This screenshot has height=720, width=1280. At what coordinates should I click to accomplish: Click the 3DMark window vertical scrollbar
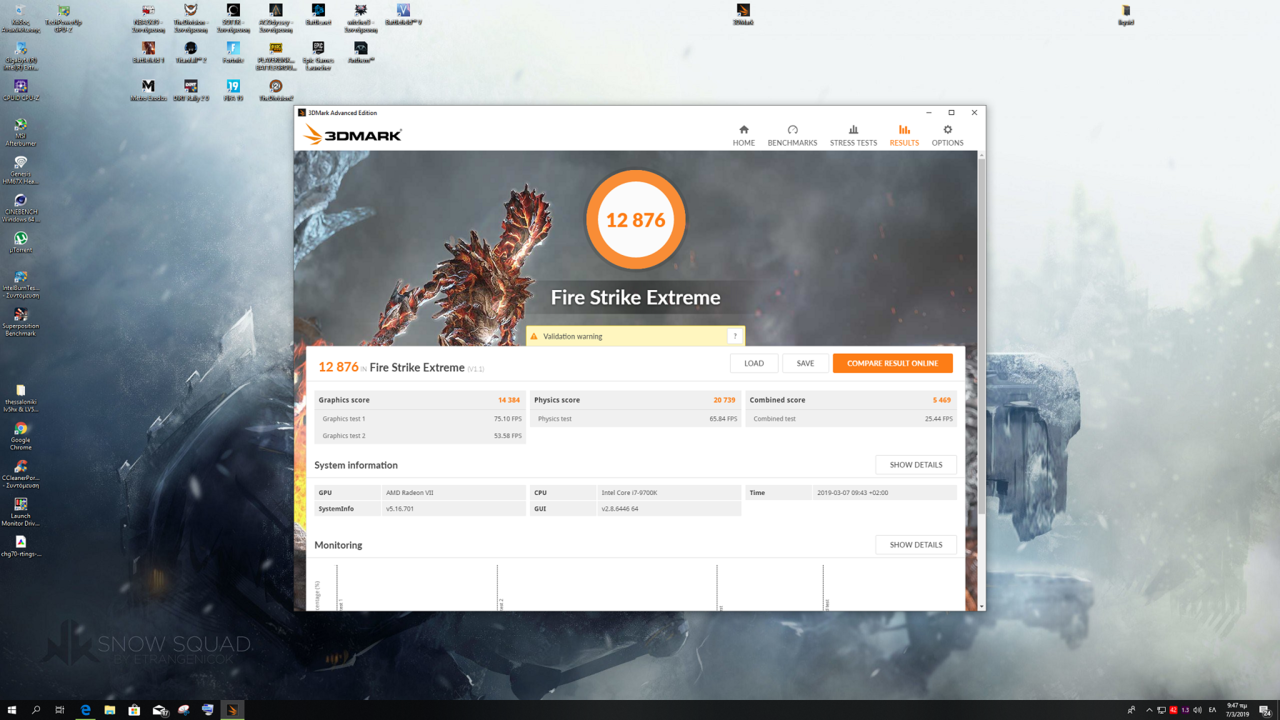pos(981,335)
